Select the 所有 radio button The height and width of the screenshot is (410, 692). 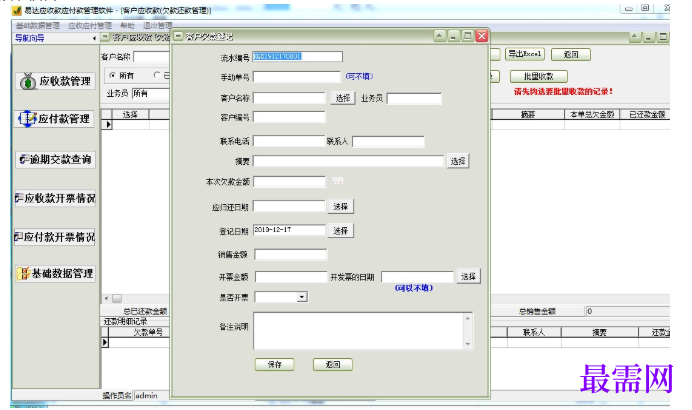click(113, 75)
